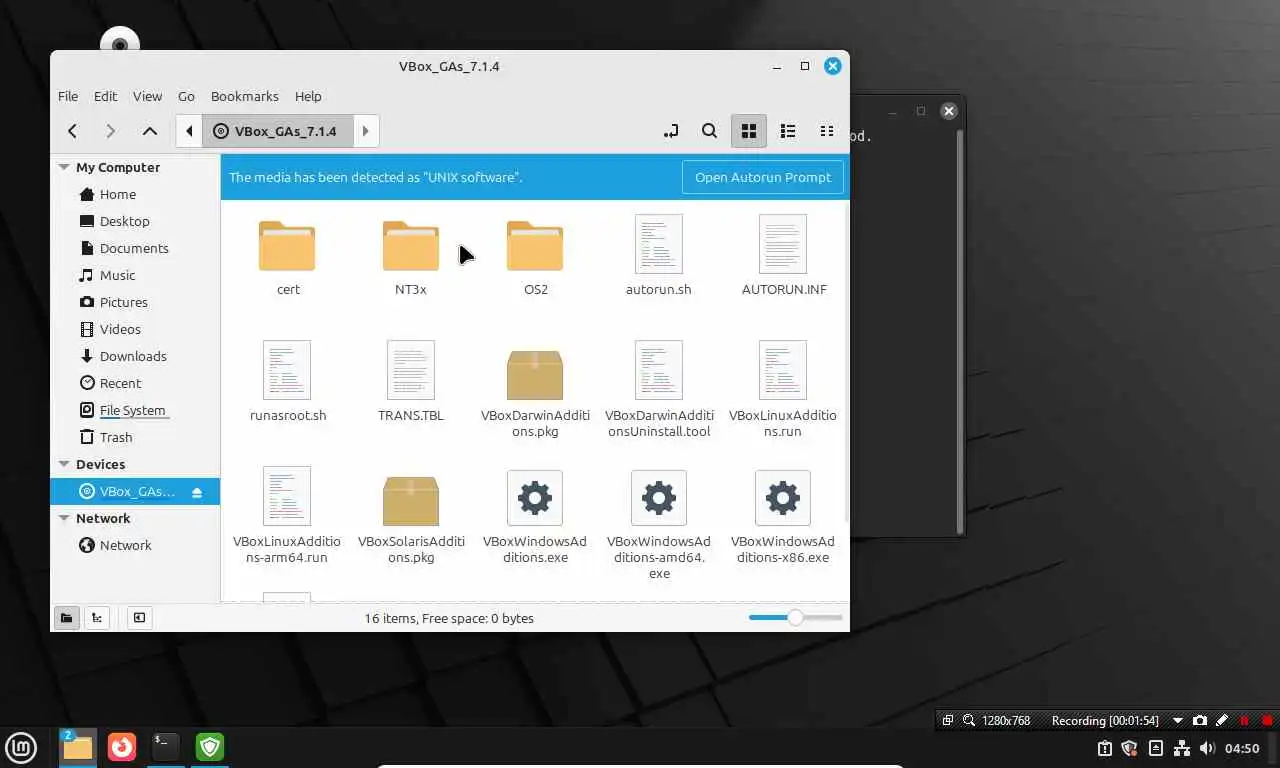Switch to list view

[788, 131]
